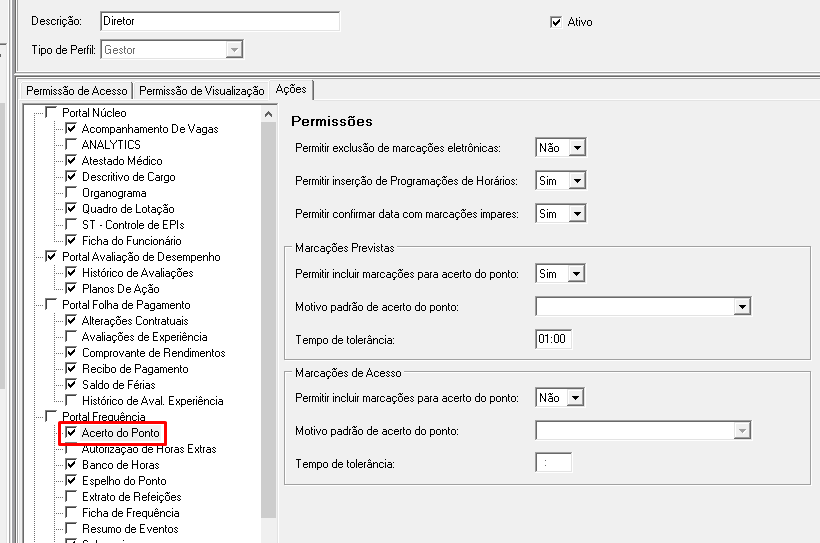Open inserção de Programações de Horários dropdown
The image size is (820, 543).
tap(577, 181)
